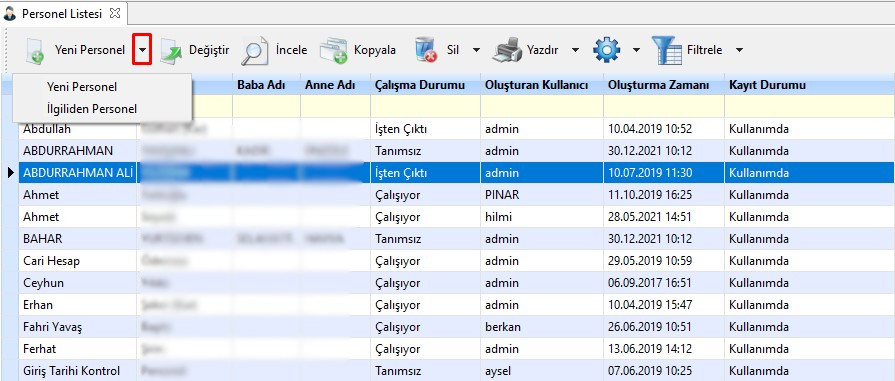The image size is (895, 381).
Task: Click the Kopyala button label
Action: pos(374,50)
